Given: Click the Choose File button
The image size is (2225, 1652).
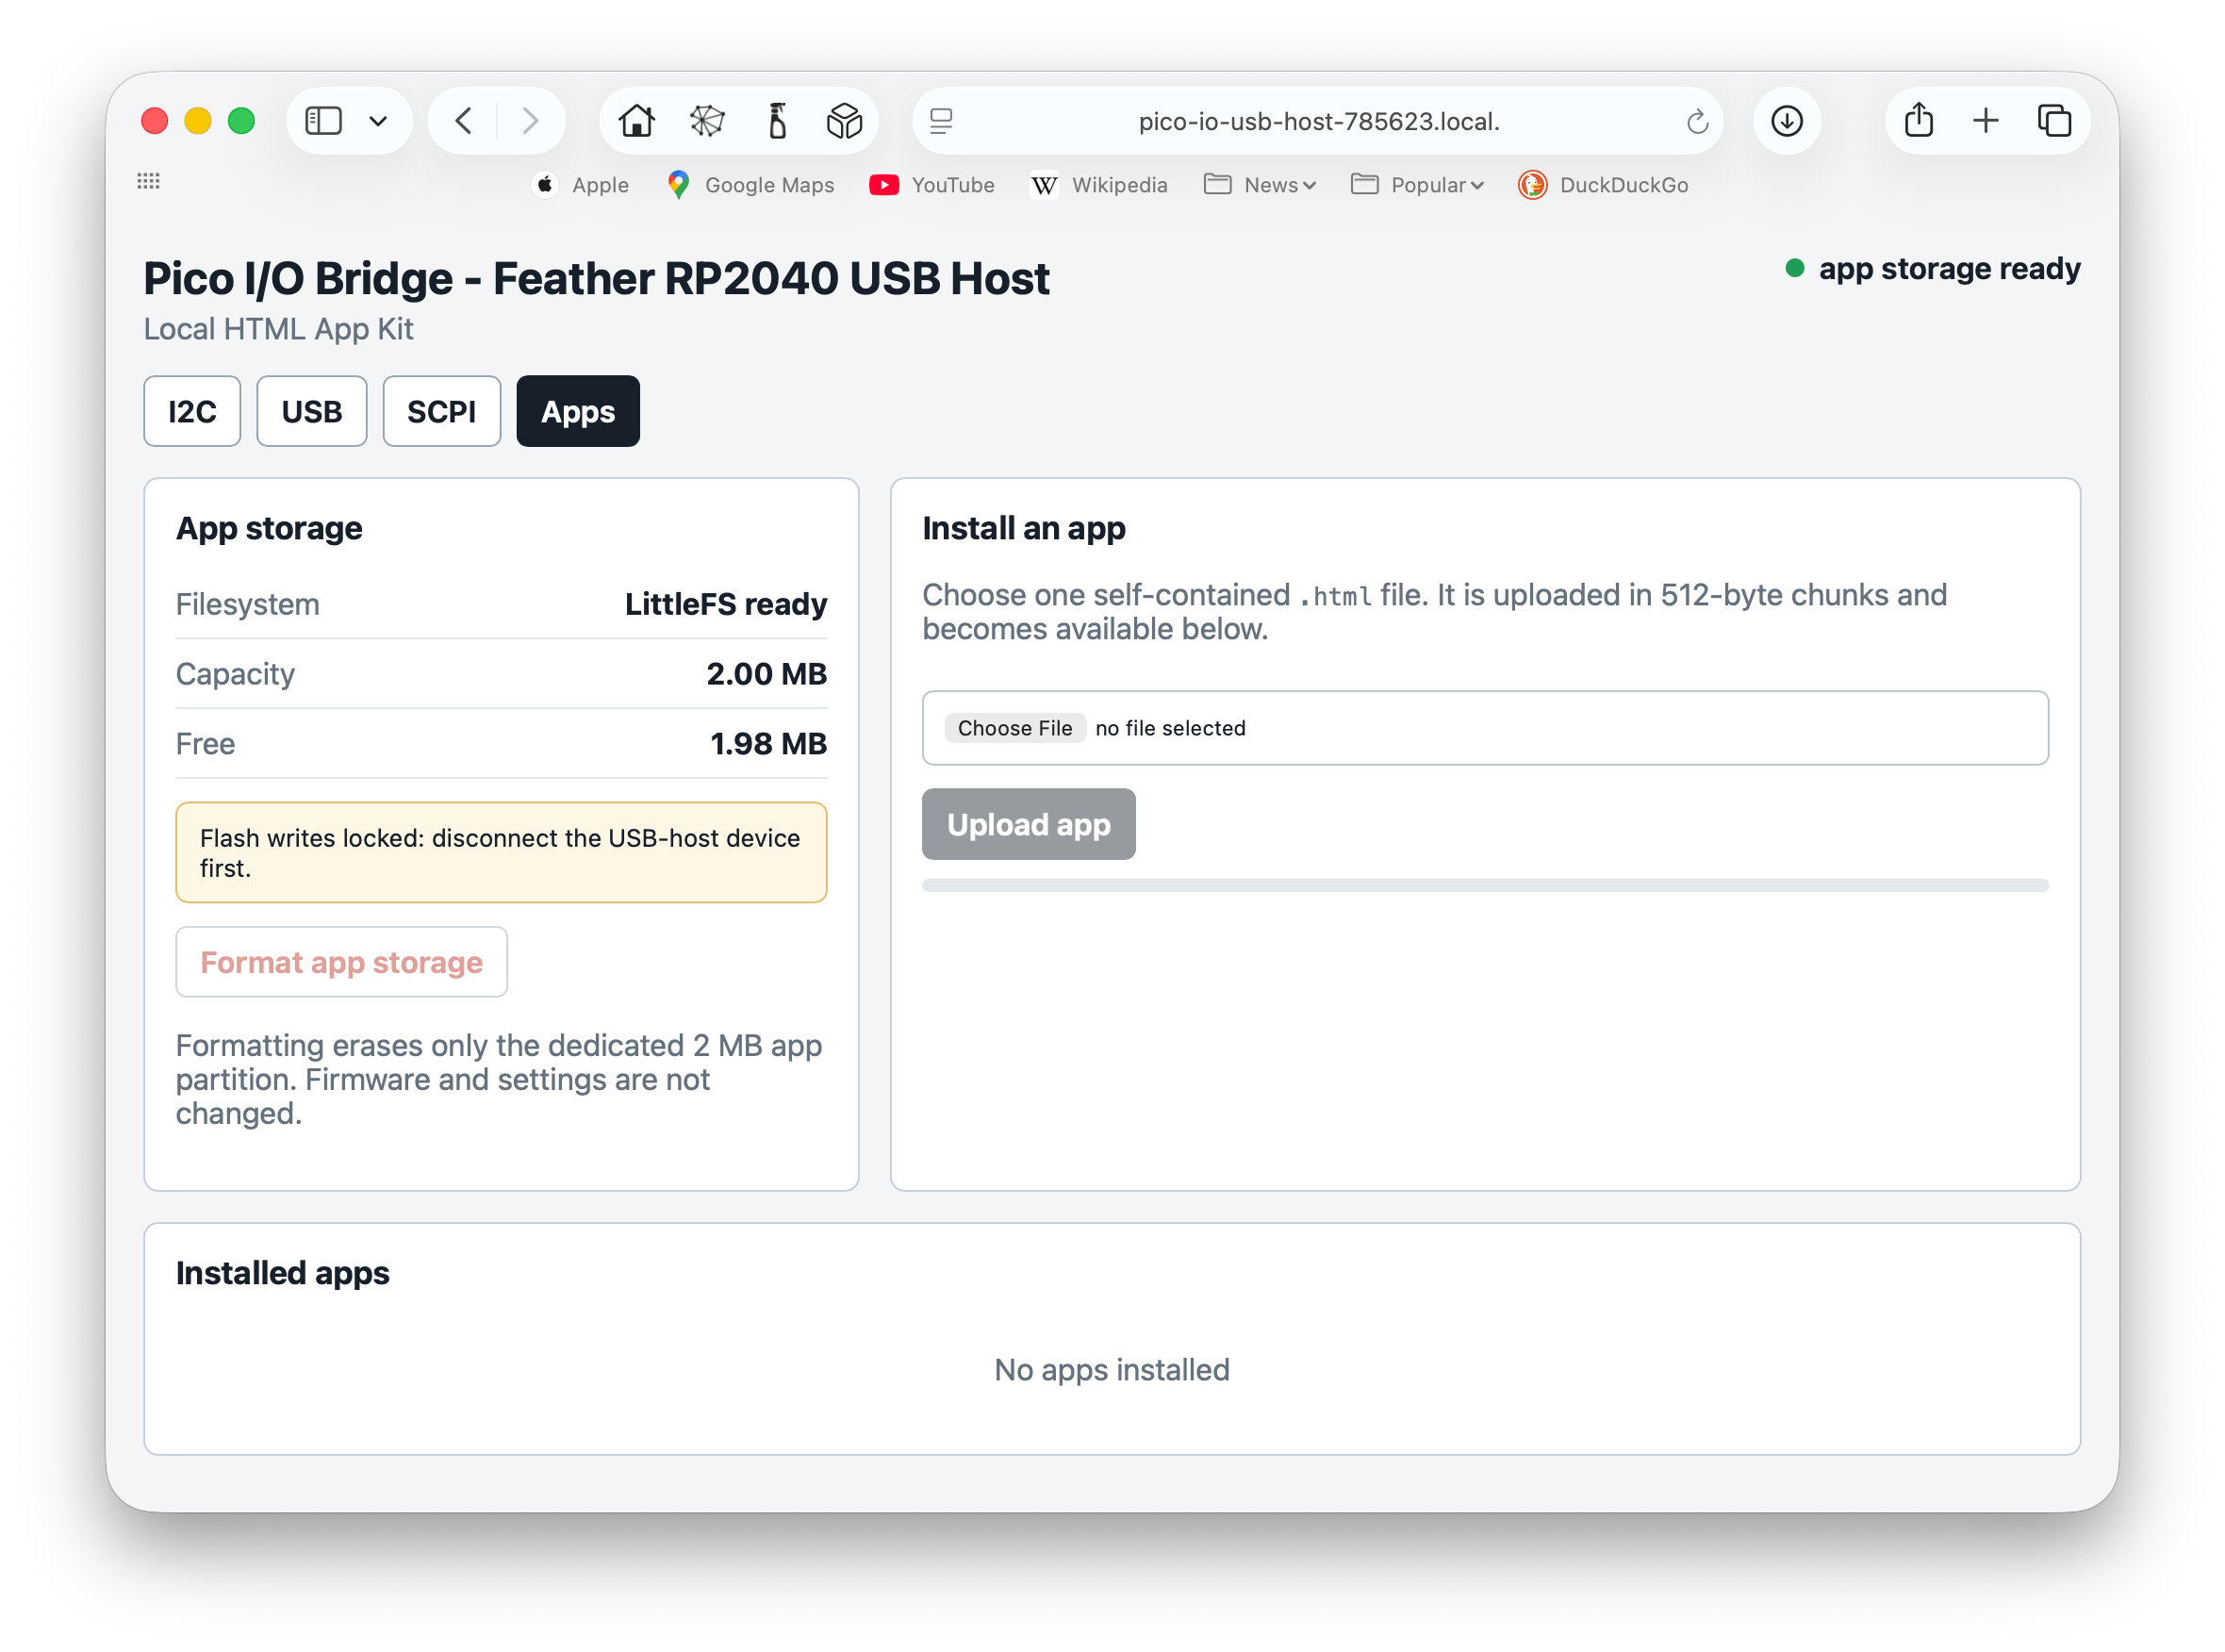Looking at the screenshot, I should (1014, 728).
